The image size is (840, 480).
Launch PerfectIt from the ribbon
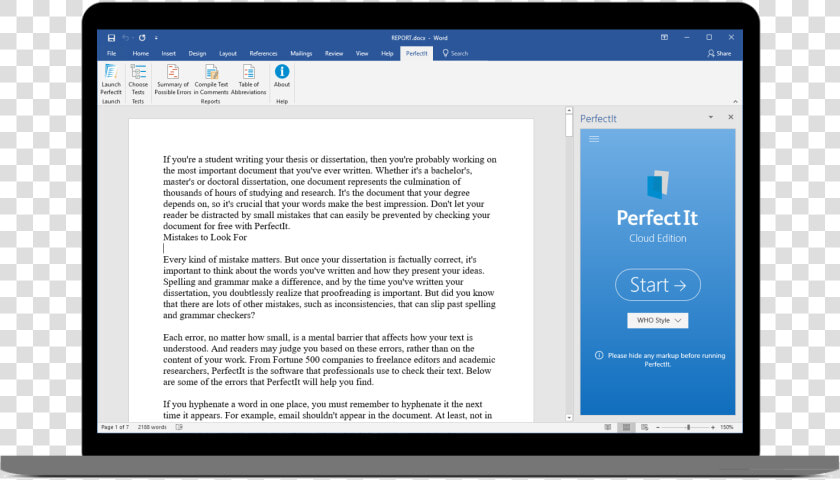[111, 79]
